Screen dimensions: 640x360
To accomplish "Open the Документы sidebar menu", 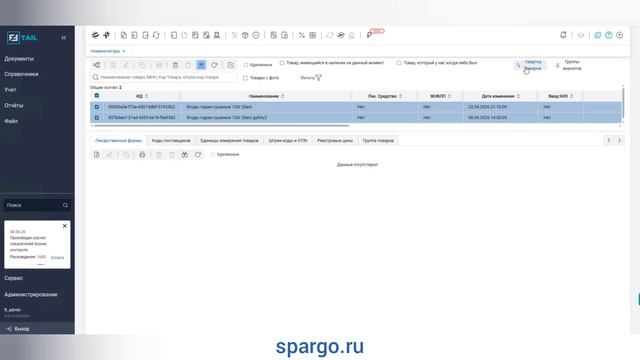I will (19, 59).
